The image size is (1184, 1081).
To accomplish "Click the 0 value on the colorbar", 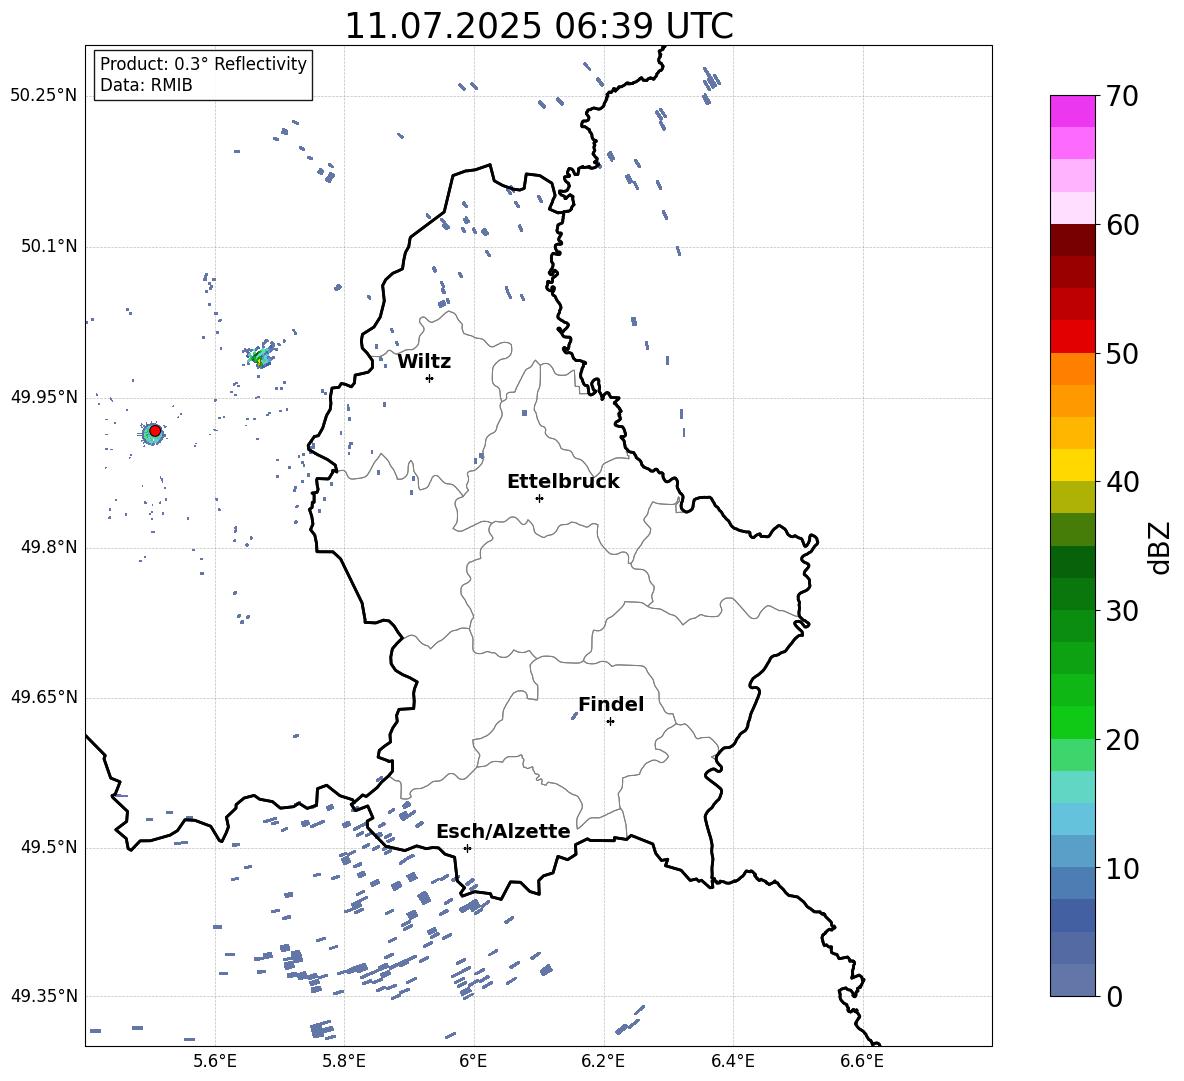I will 1114,996.
